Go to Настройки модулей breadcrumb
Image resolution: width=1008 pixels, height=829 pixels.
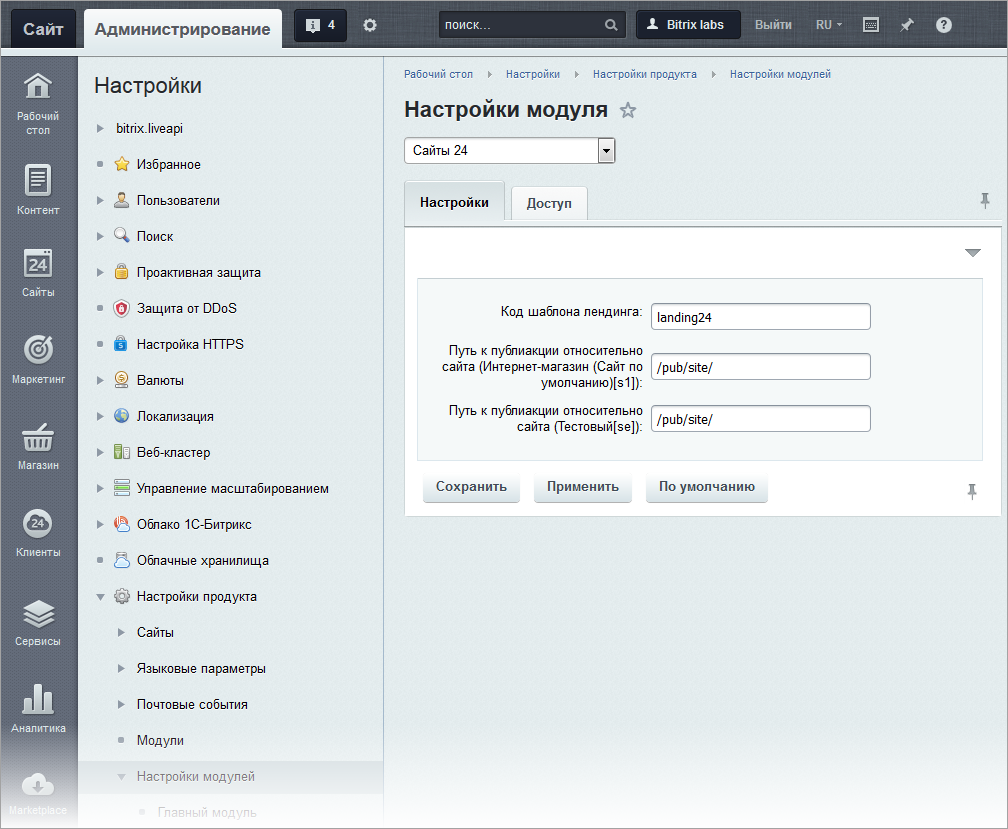pyautogui.click(x=780, y=75)
